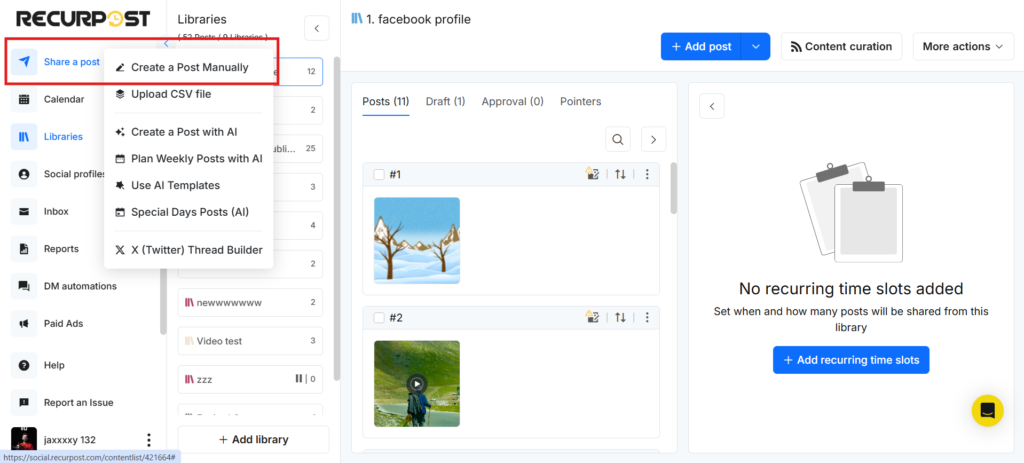
Task: Click the reorder arrows icon on post #2
Action: click(620, 317)
